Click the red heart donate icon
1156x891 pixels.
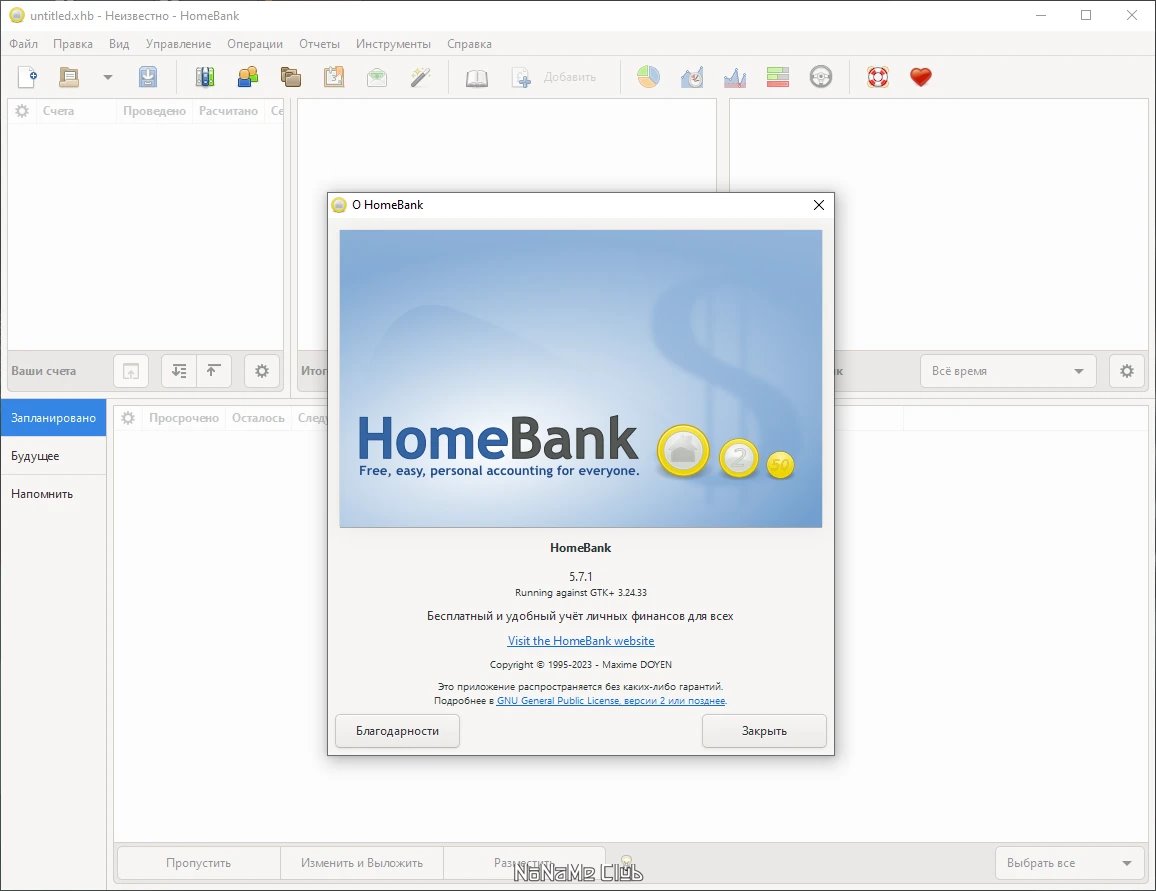921,77
